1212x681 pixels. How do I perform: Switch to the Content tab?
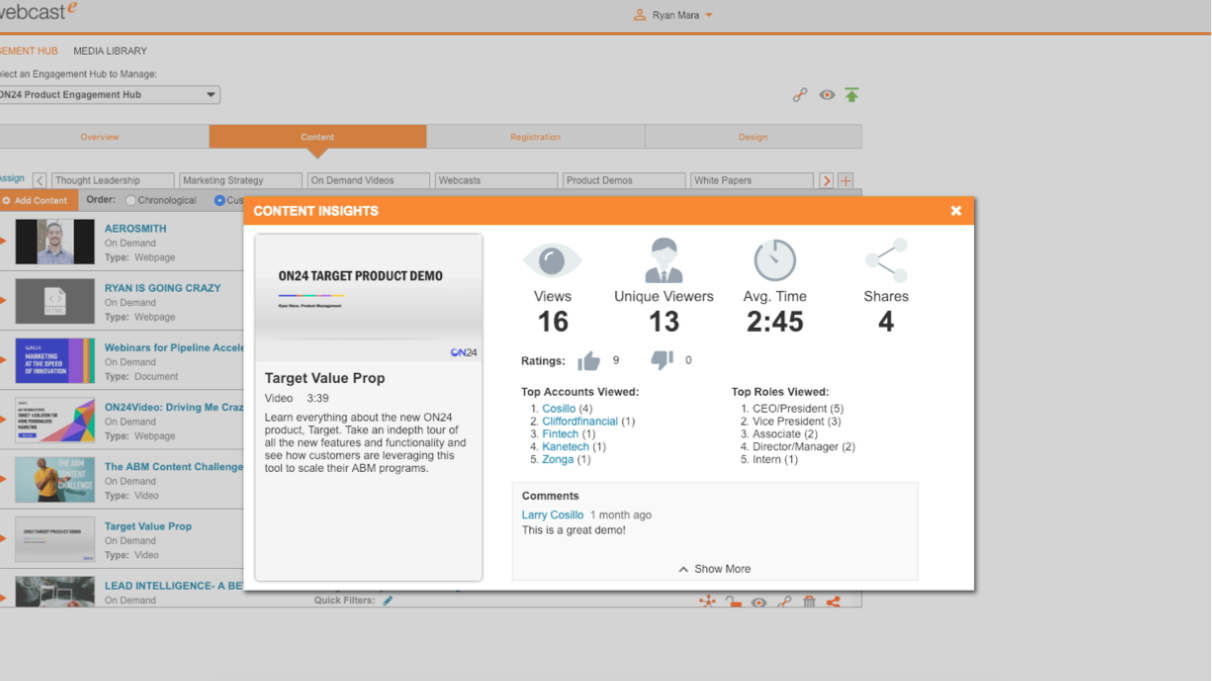pyautogui.click(x=318, y=137)
